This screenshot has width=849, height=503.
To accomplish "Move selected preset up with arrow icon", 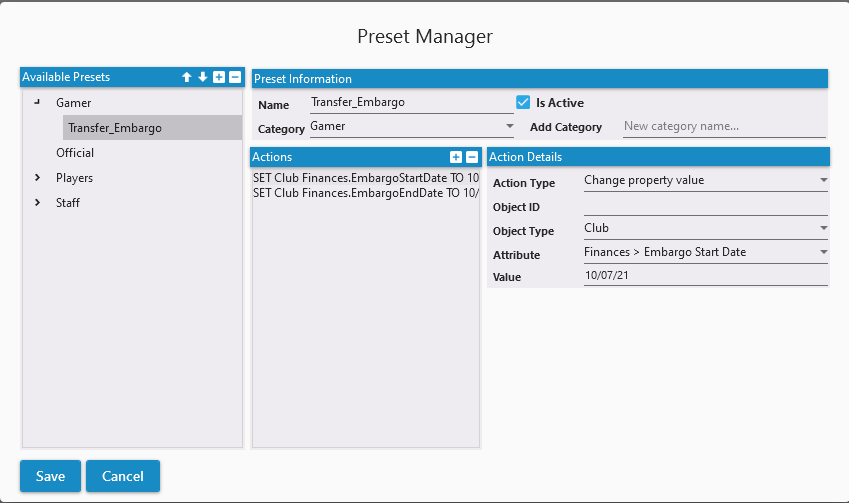I will tap(186, 77).
